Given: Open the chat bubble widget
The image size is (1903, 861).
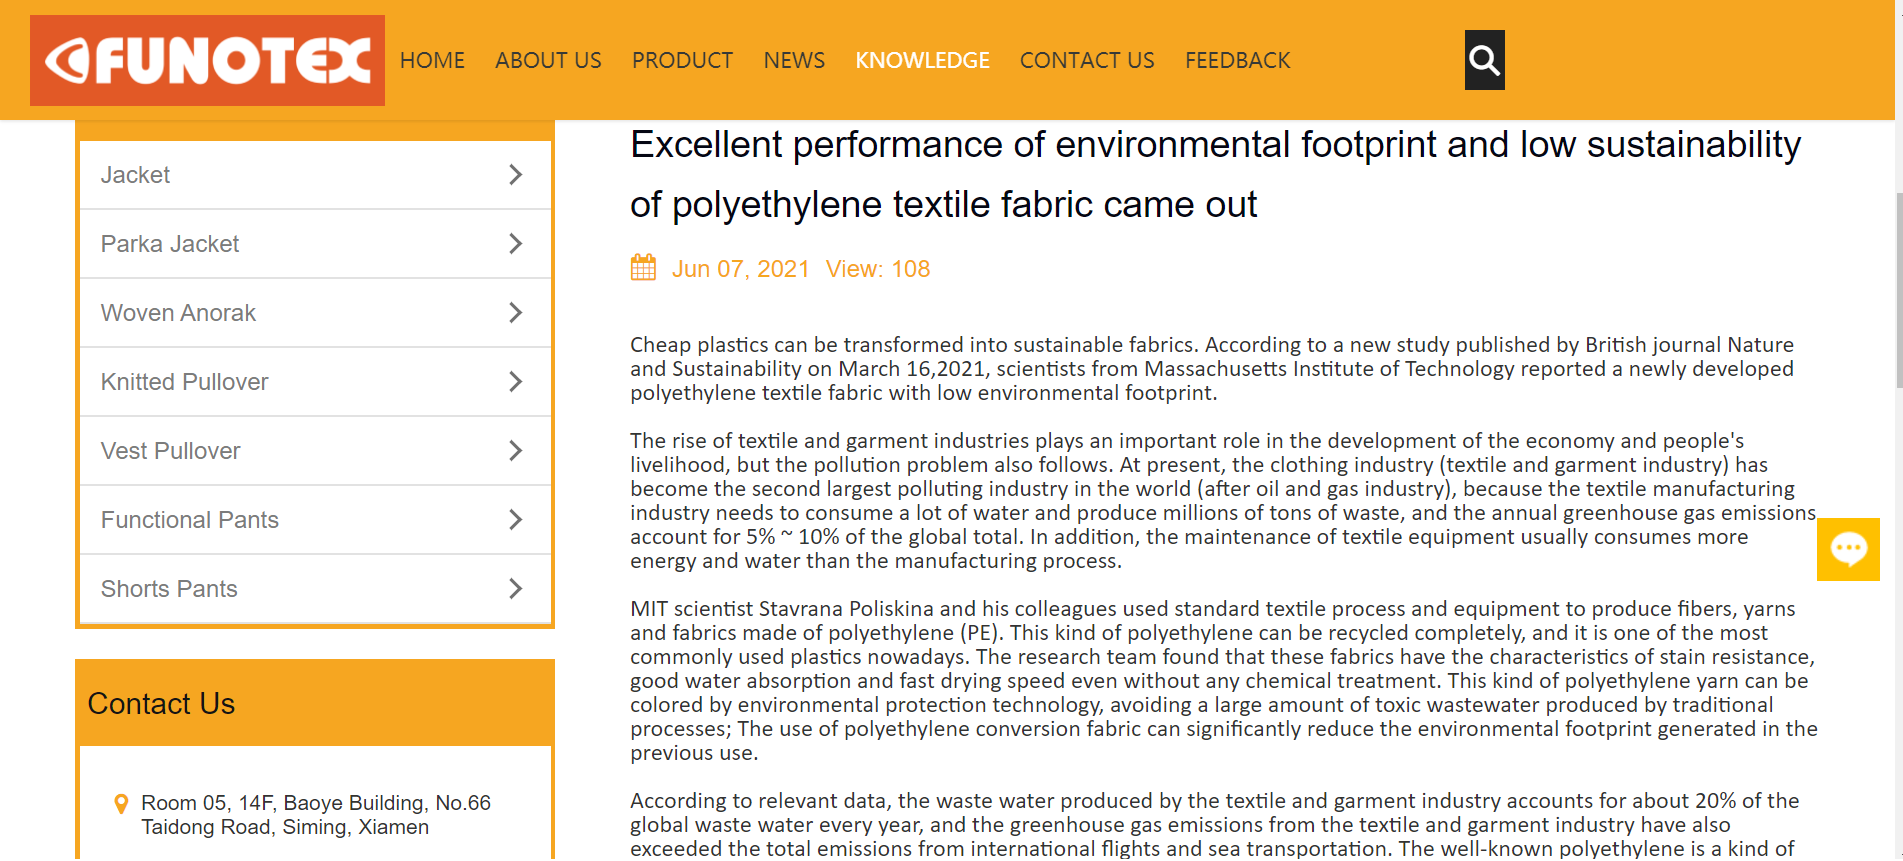Looking at the screenshot, I should coord(1848,549).
